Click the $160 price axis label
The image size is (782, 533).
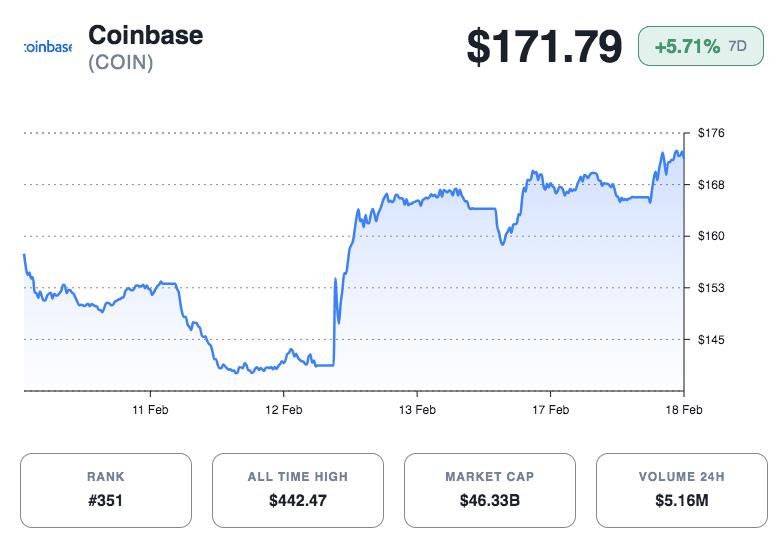click(x=709, y=237)
